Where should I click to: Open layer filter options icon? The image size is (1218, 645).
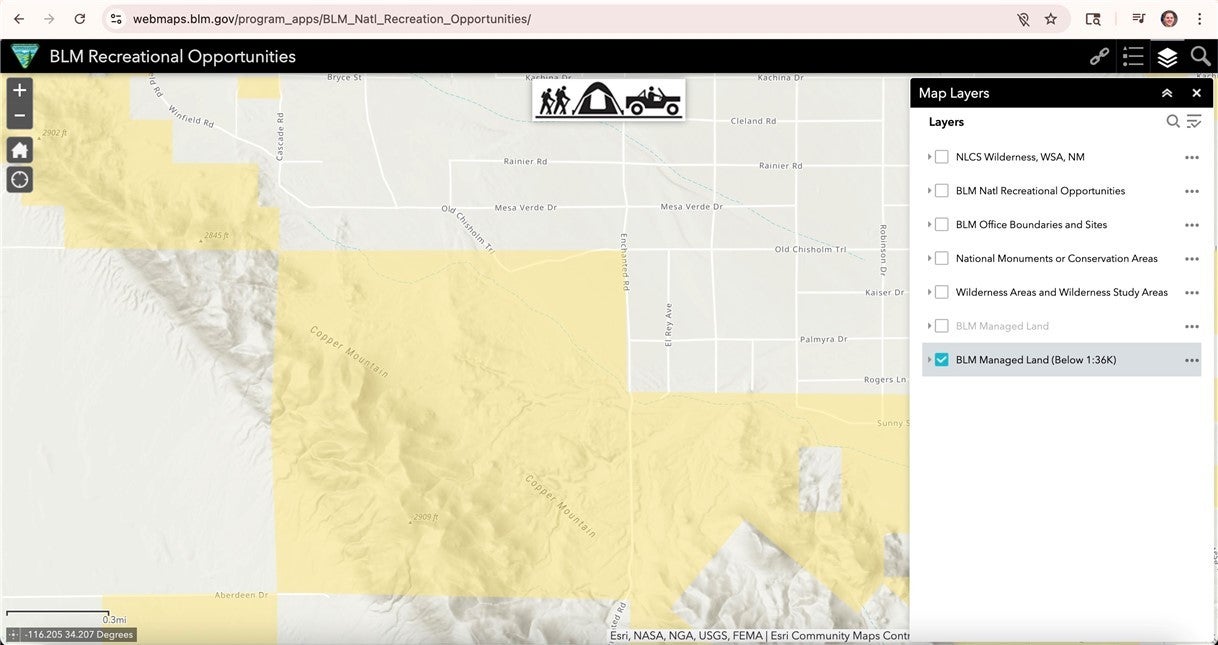1194,122
